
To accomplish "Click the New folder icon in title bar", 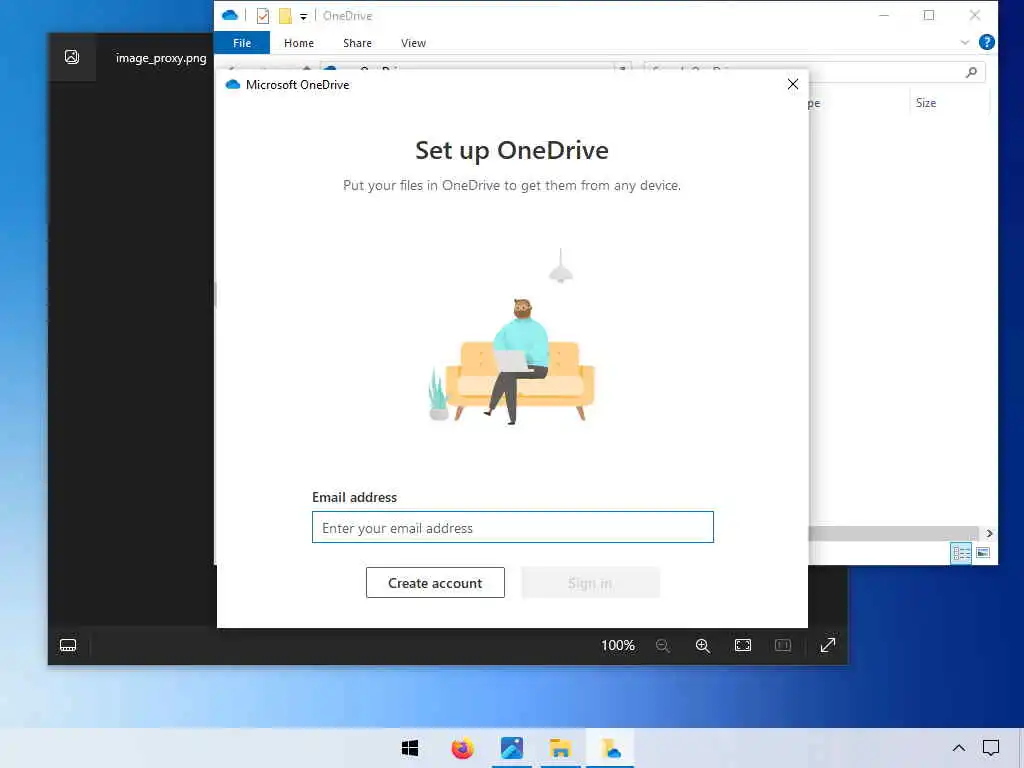I will (x=285, y=16).
